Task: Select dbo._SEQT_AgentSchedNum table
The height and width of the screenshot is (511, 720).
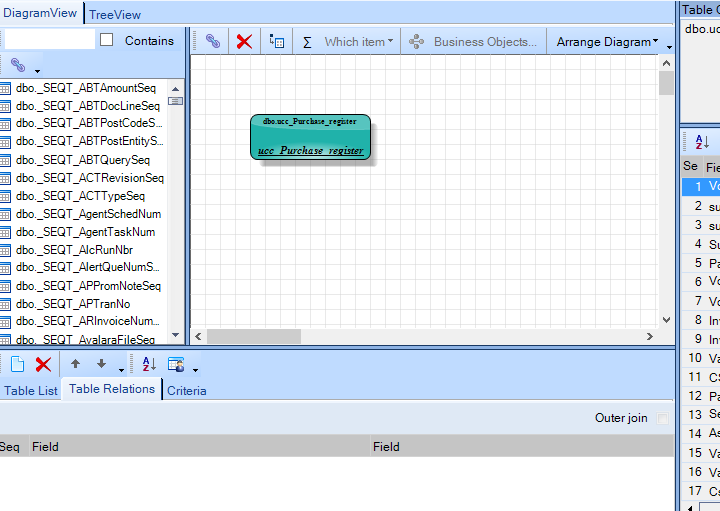Action: pos(88,214)
